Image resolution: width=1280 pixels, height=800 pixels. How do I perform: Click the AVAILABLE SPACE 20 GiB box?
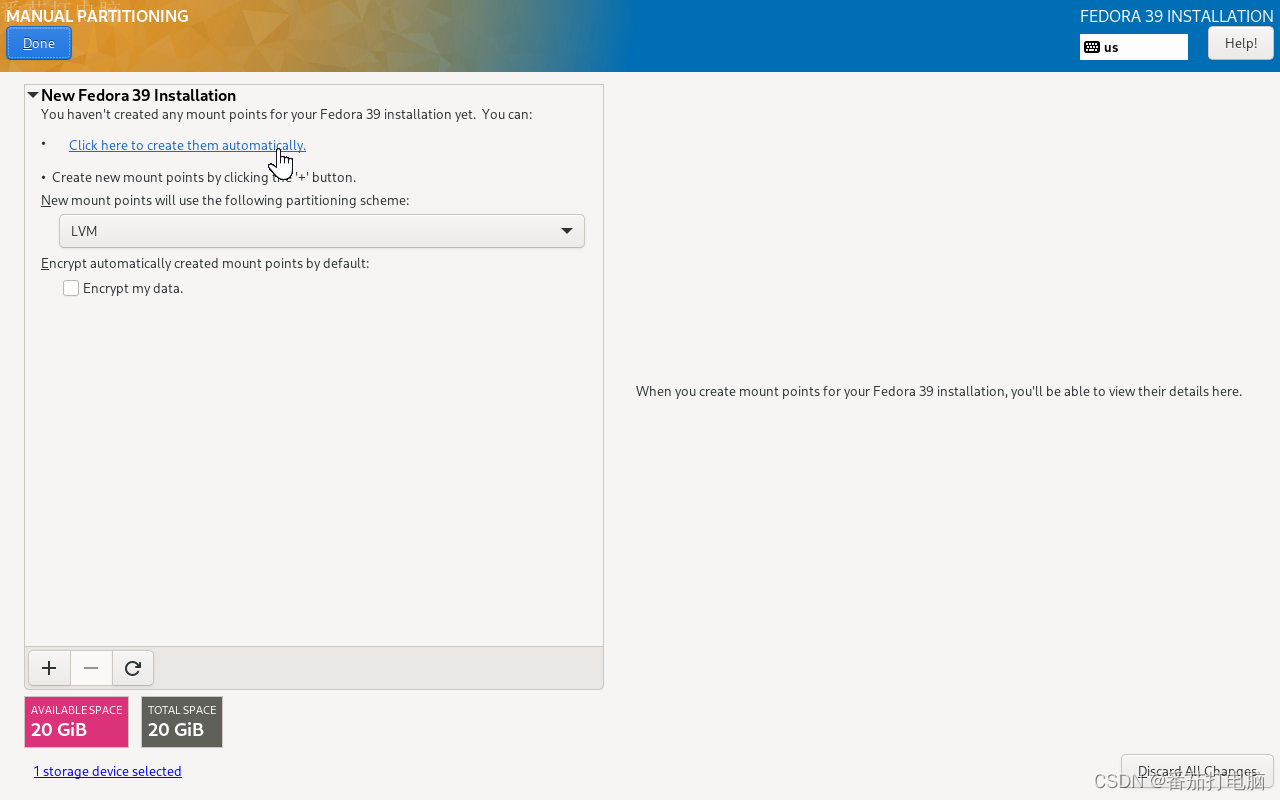[77, 722]
